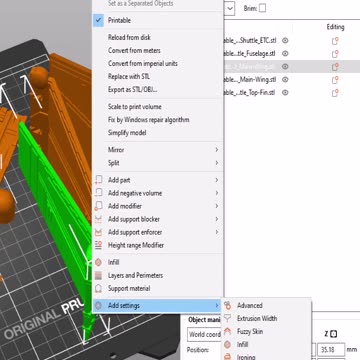Open editing icon for Fuselage.stl row
The width and height of the screenshot is (360, 360).
tap(335, 54)
